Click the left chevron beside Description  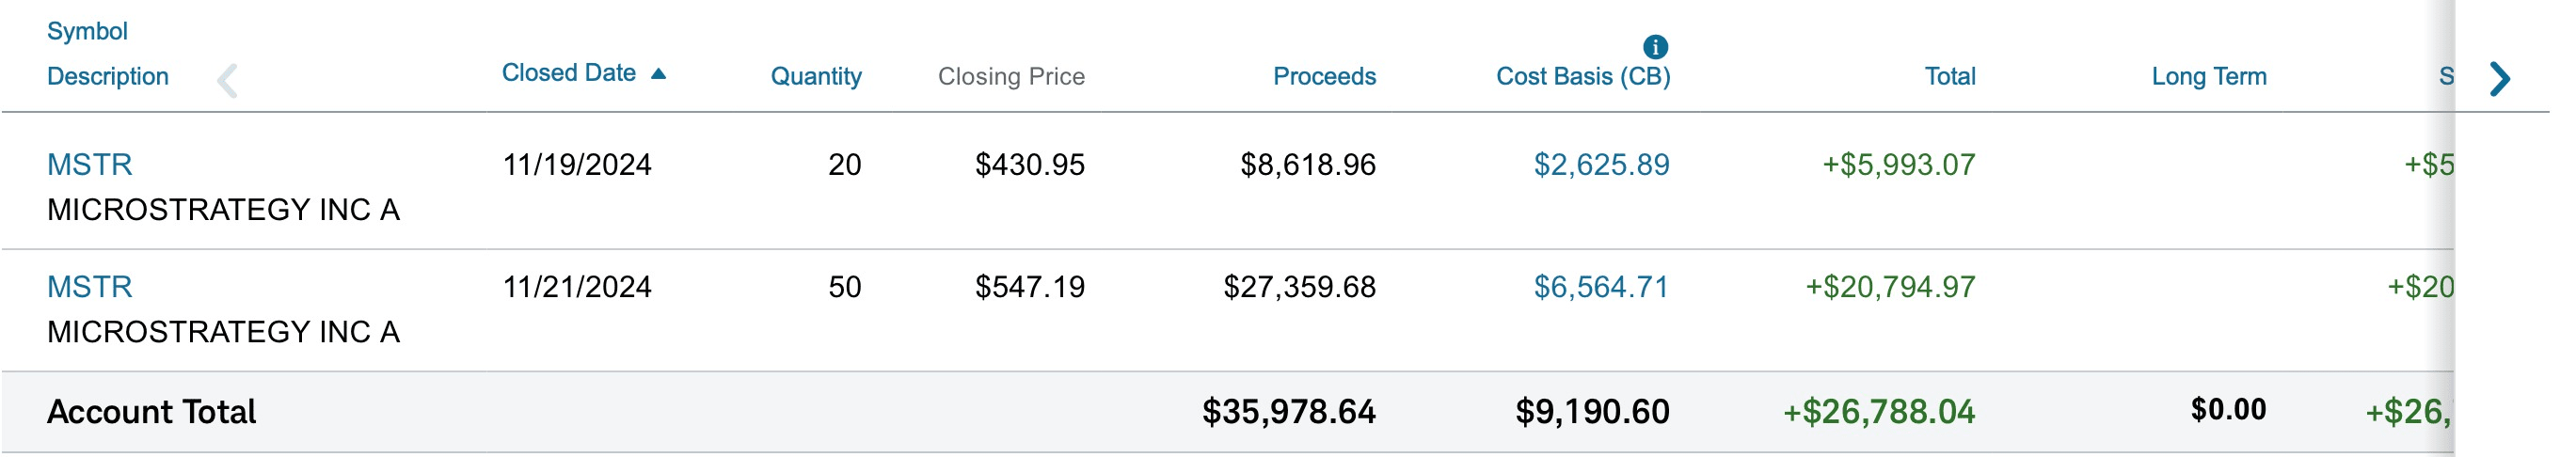(x=228, y=80)
